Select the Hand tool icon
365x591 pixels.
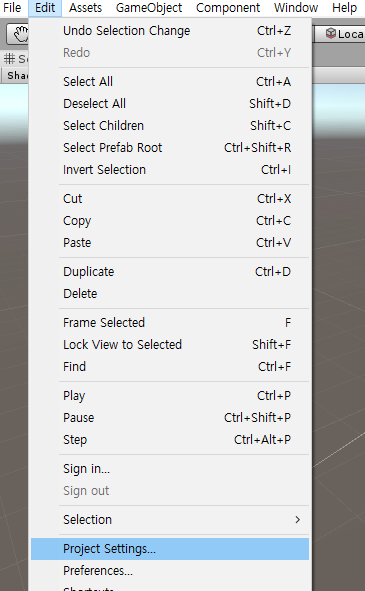tap(21, 34)
